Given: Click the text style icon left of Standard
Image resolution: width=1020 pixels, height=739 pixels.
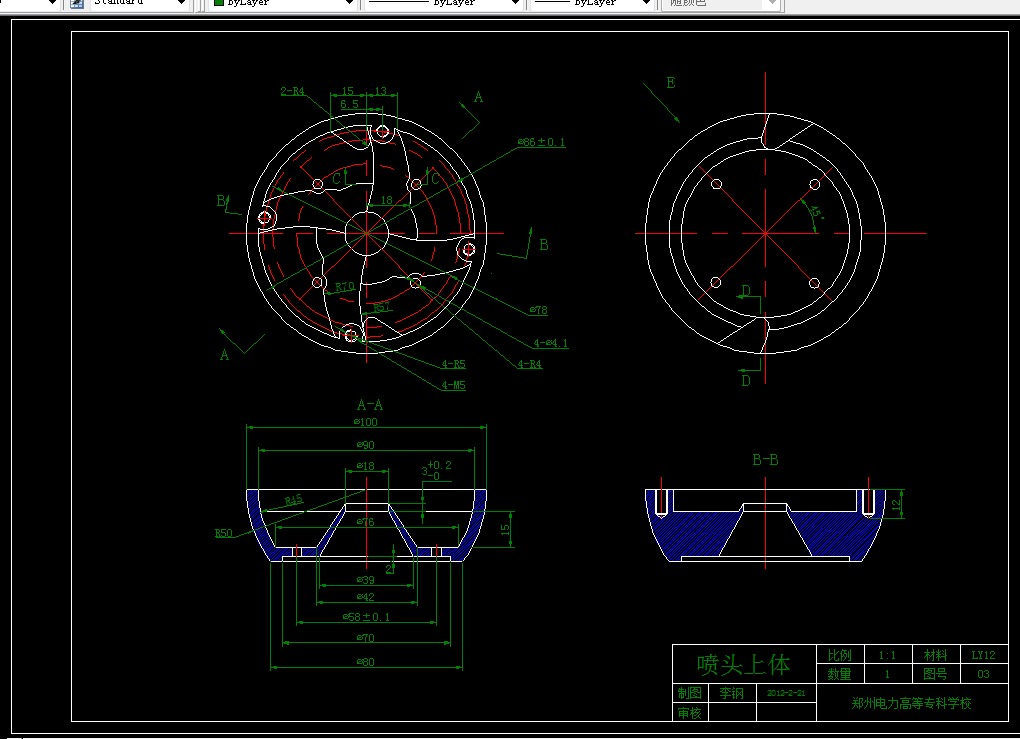Looking at the screenshot, I should 77,3.
